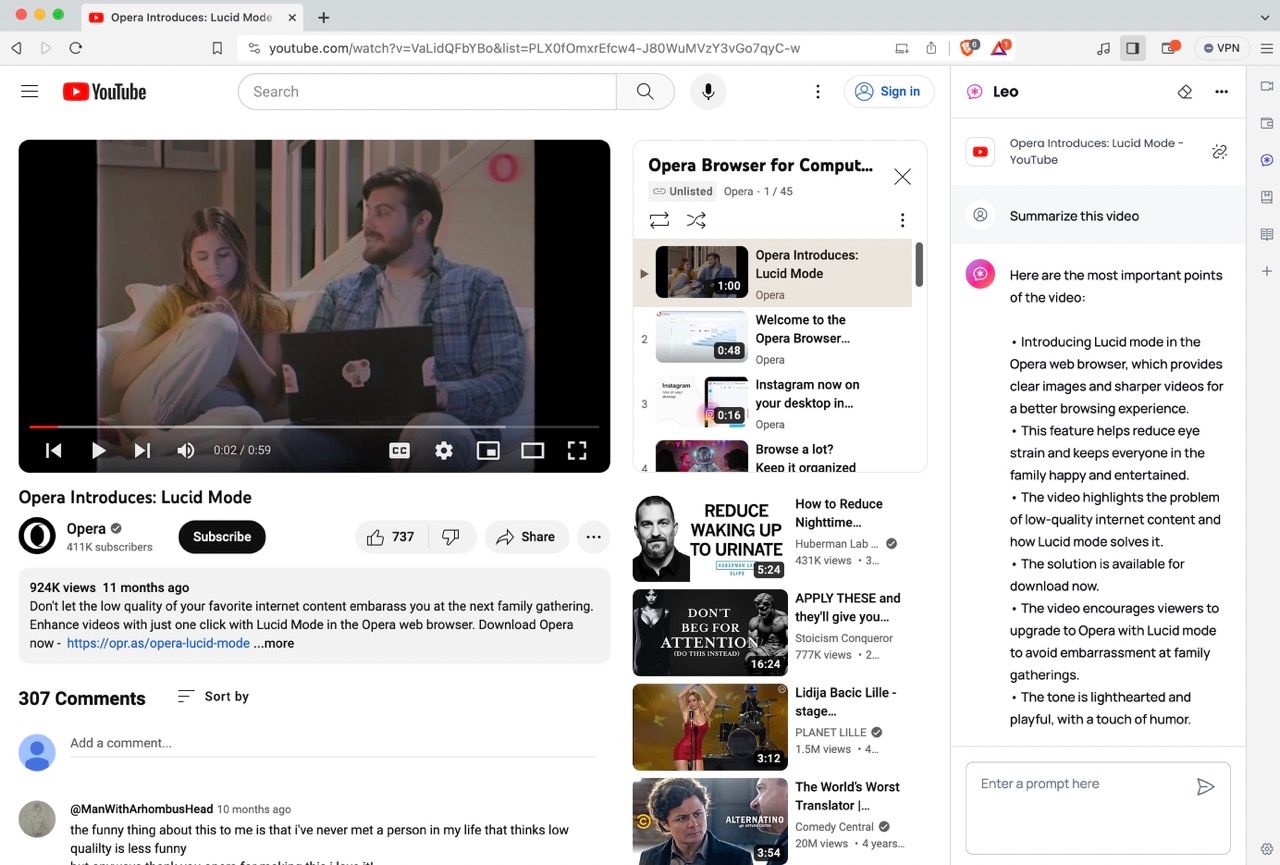Viewport: 1280px width, 865px height.
Task: Open sidebar settings gear at bottom right
Action: coord(1266,849)
